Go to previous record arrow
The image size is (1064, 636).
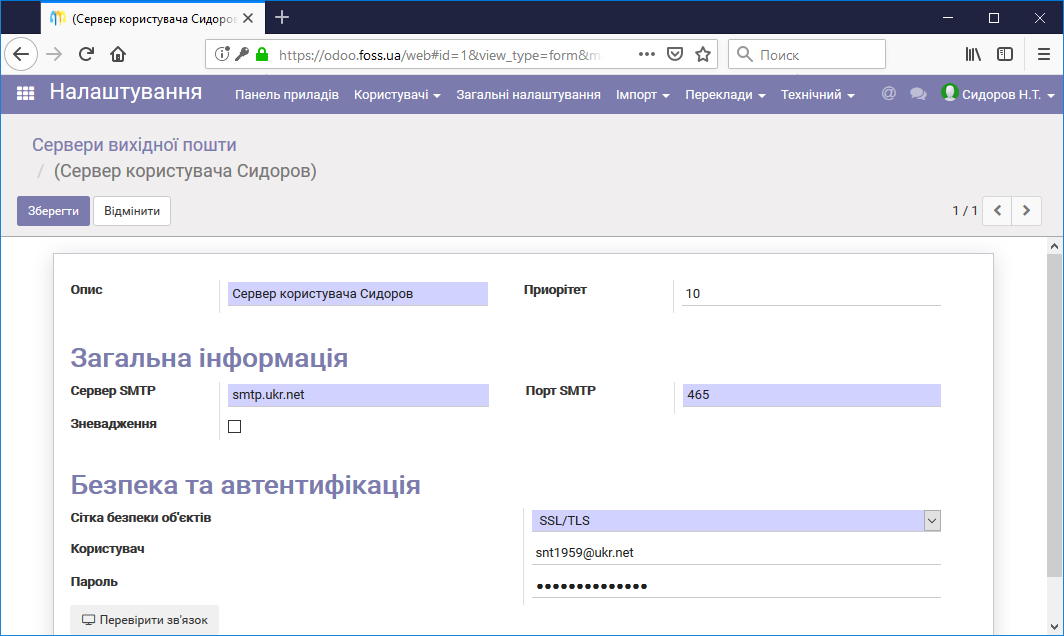click(998, 210)
